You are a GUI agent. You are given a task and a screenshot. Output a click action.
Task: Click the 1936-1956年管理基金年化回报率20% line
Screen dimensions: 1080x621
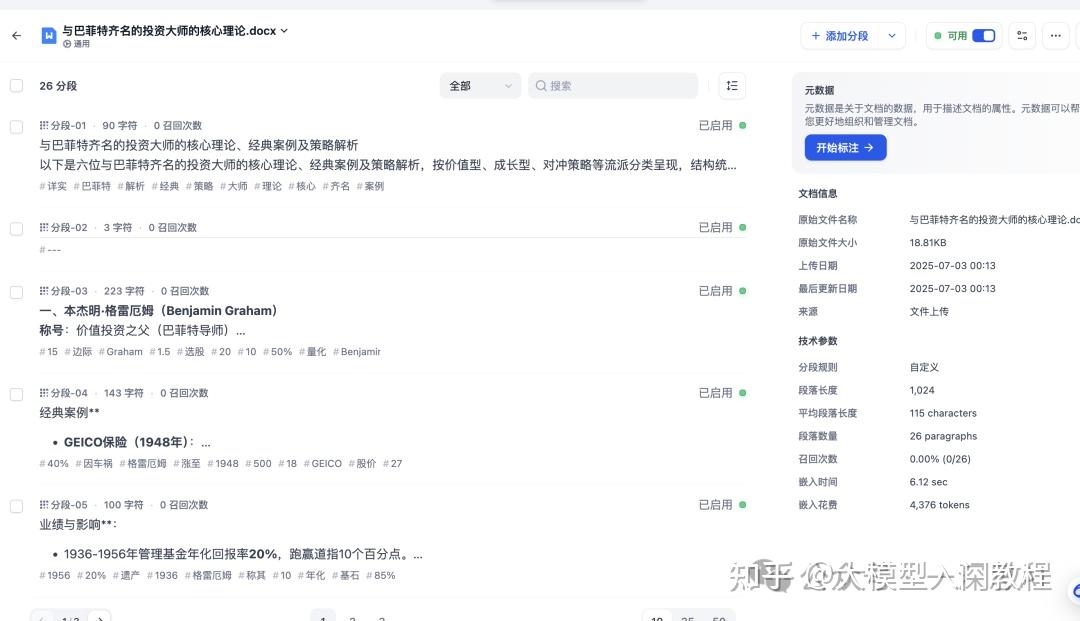pos(238,554)
